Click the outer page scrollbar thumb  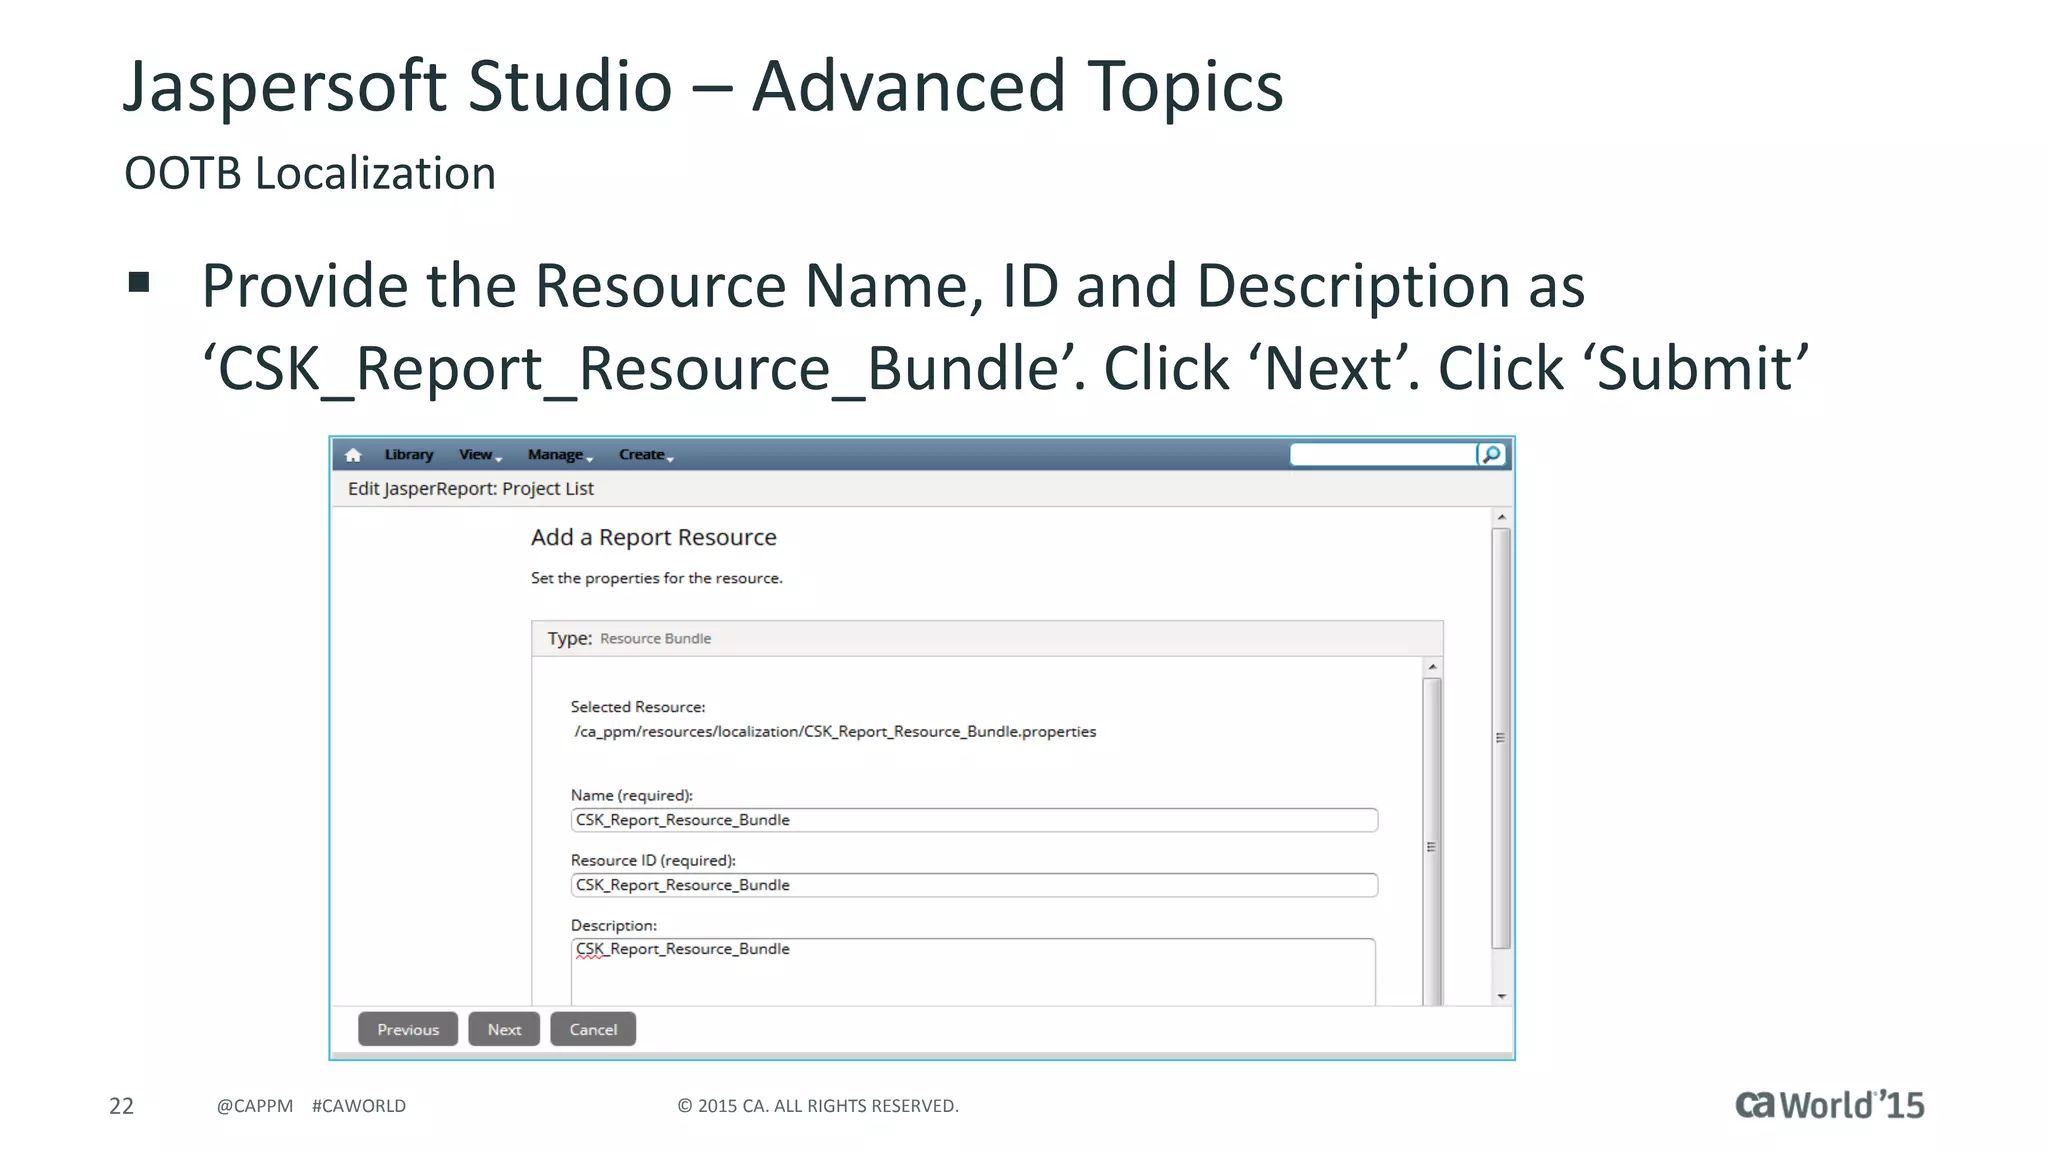pyautogui.click(x=1501, y=738)
